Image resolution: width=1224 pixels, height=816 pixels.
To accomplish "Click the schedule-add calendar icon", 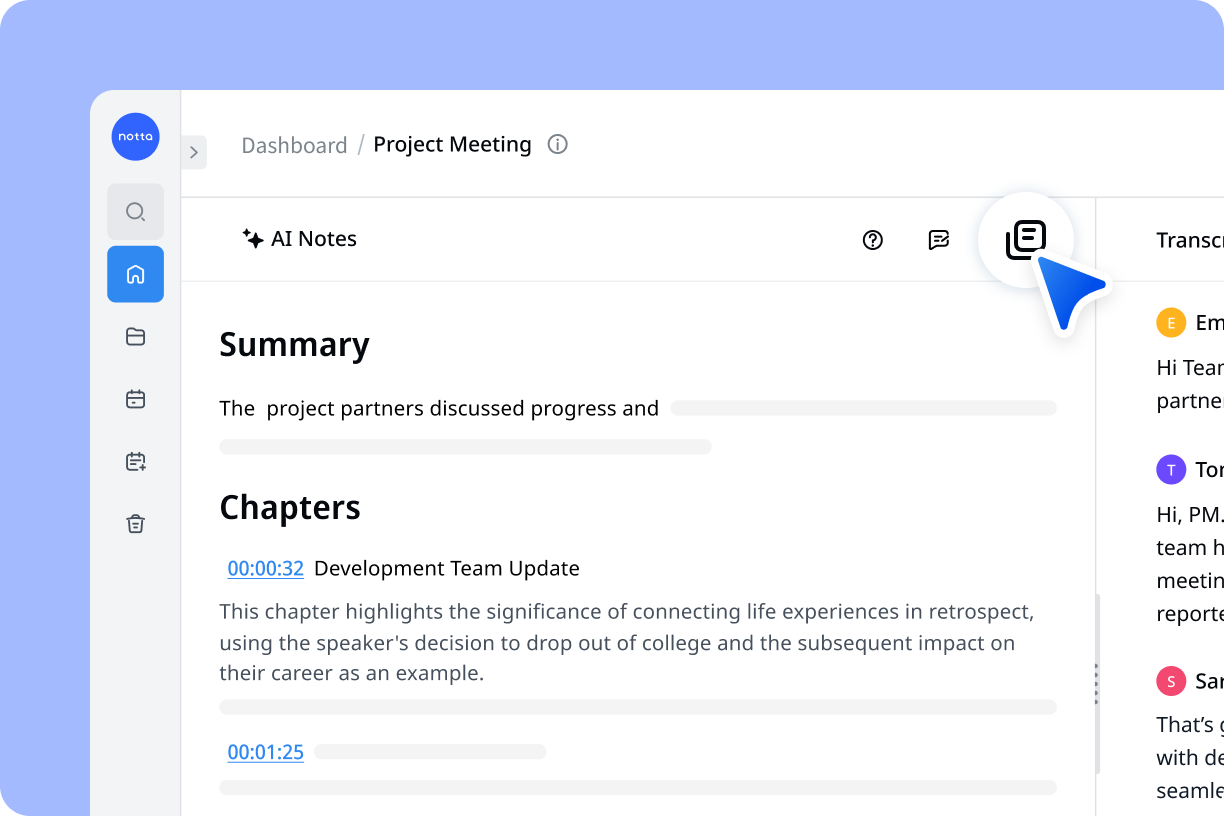I will click(x=136, y=461).
